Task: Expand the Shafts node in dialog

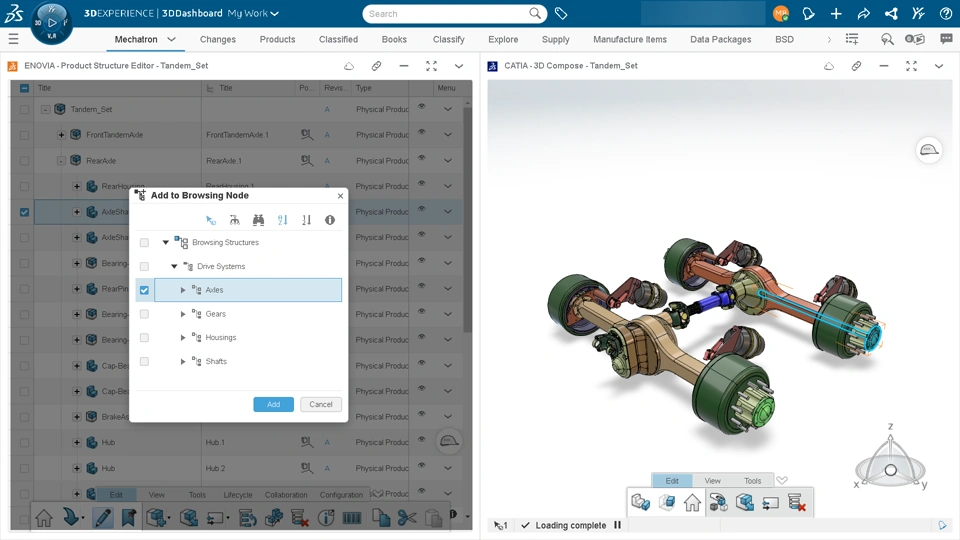Action: [182, 361]
